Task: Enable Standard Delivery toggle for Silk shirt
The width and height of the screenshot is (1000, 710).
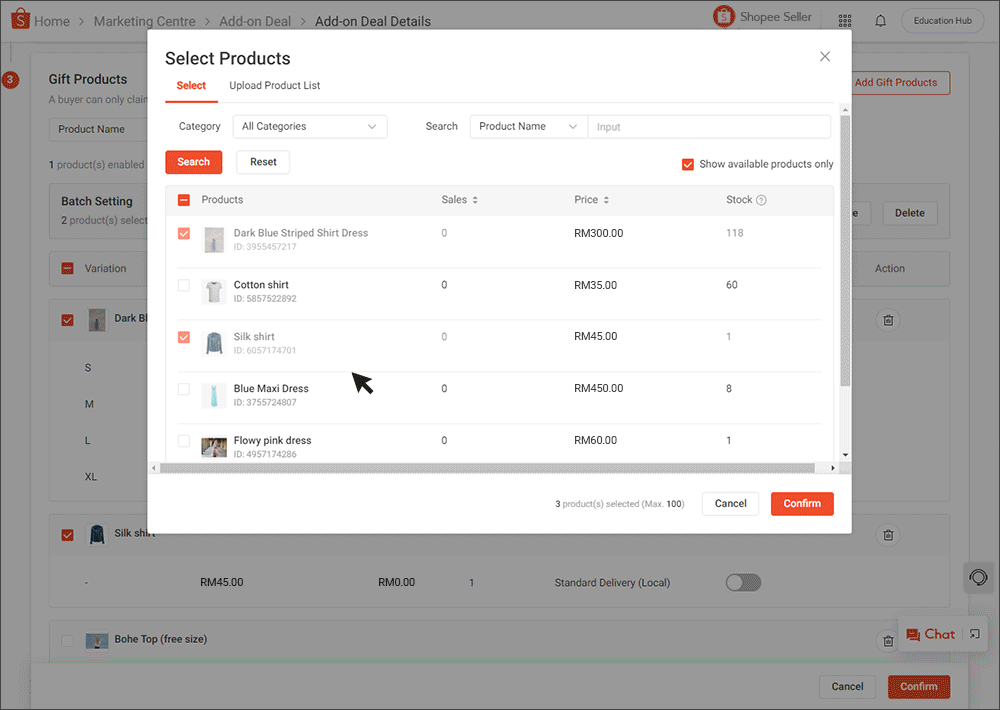Action: [743, 581]
